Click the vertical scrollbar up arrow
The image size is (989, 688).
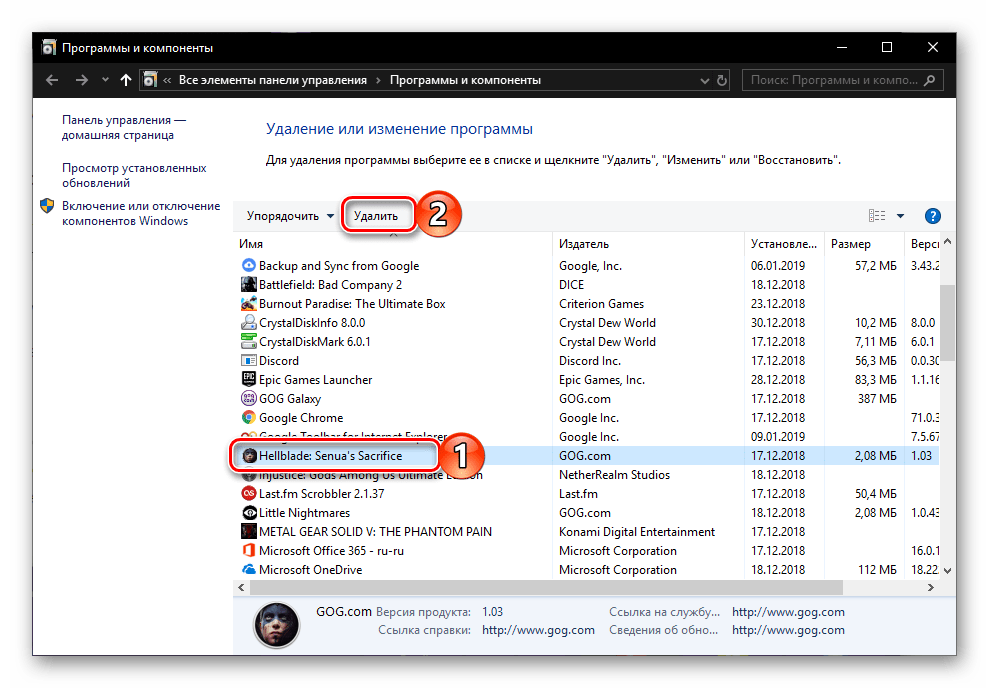point(947,242)
